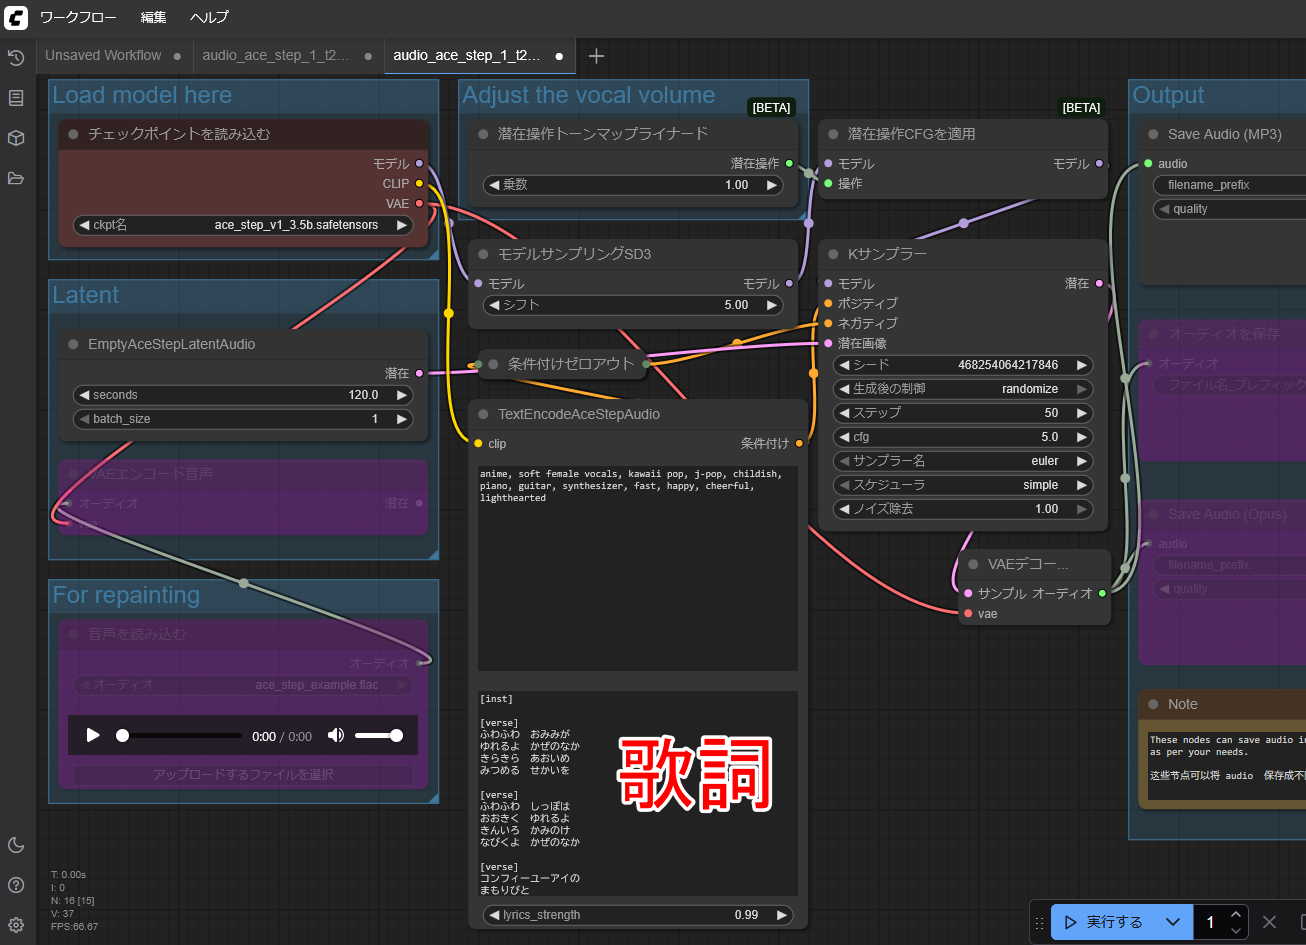
Task: Open the queue history sidebar icon
Action: [x=16, y=58]
